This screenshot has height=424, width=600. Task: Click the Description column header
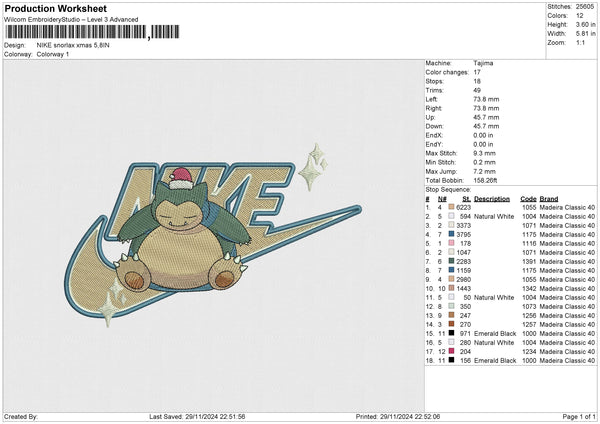pos(494,198)
